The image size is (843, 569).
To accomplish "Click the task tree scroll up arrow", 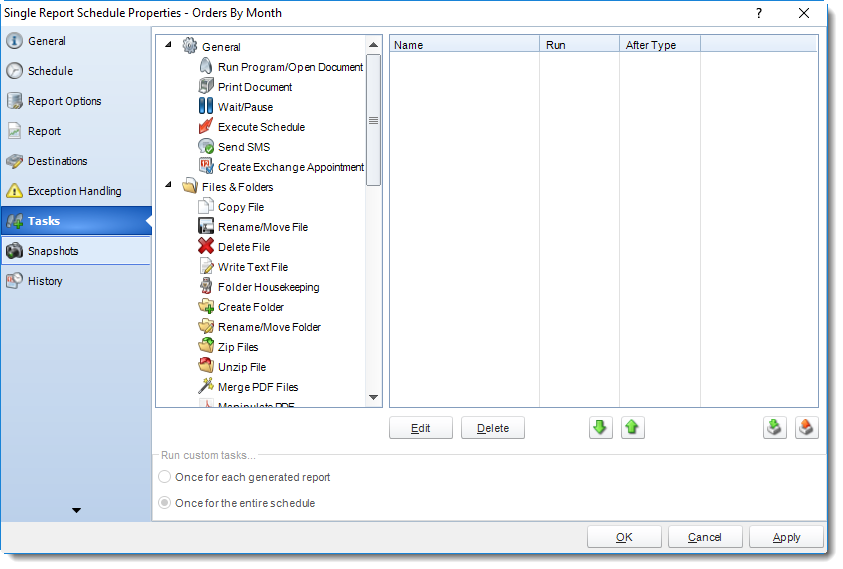I will point(373,45).
